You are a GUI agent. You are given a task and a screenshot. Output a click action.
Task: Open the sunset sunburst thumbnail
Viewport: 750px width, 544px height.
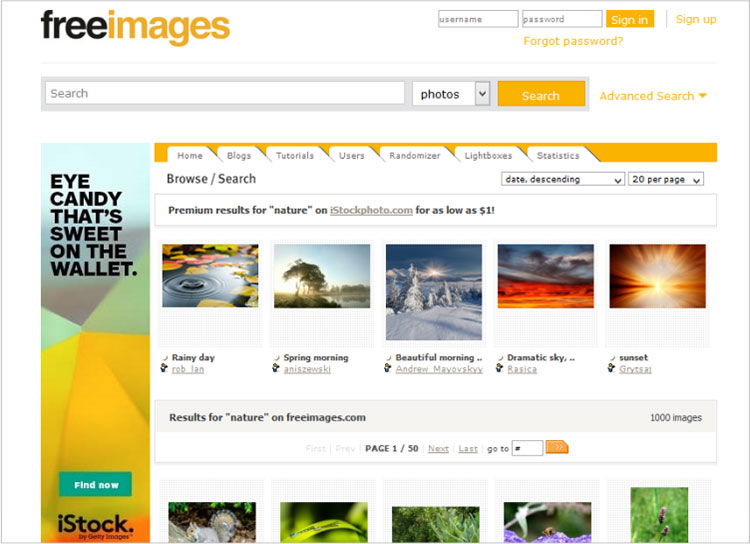[x=657, y=276]
